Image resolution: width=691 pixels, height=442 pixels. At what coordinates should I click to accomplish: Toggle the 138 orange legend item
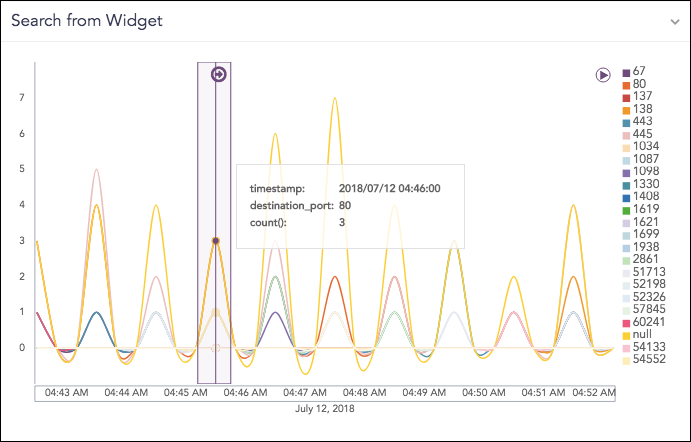coord(641,110)
